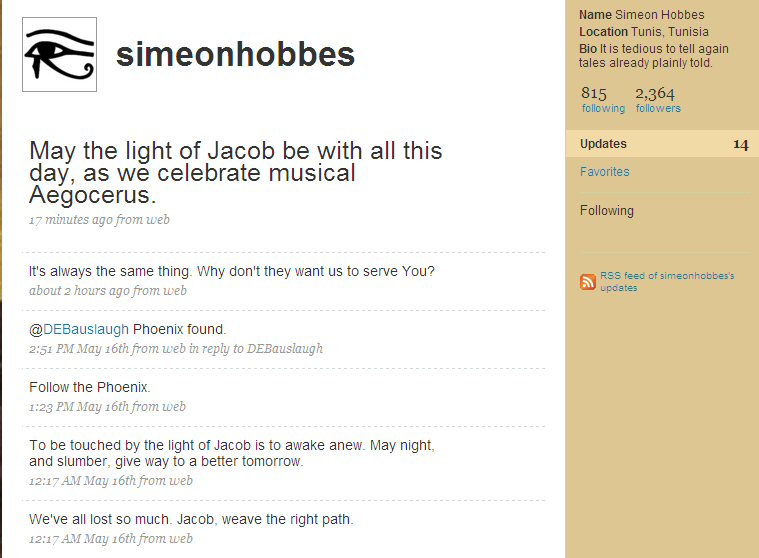Open the 815 following count

coord(594,92)
